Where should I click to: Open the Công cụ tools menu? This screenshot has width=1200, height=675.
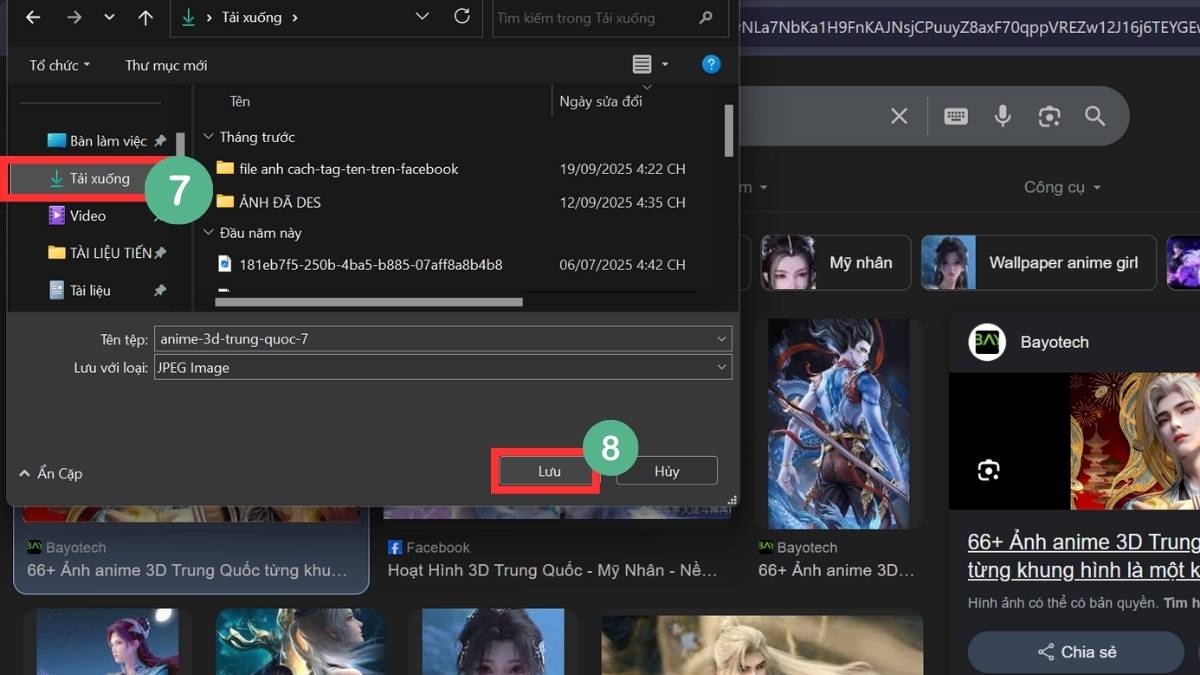click(1061, 187)
